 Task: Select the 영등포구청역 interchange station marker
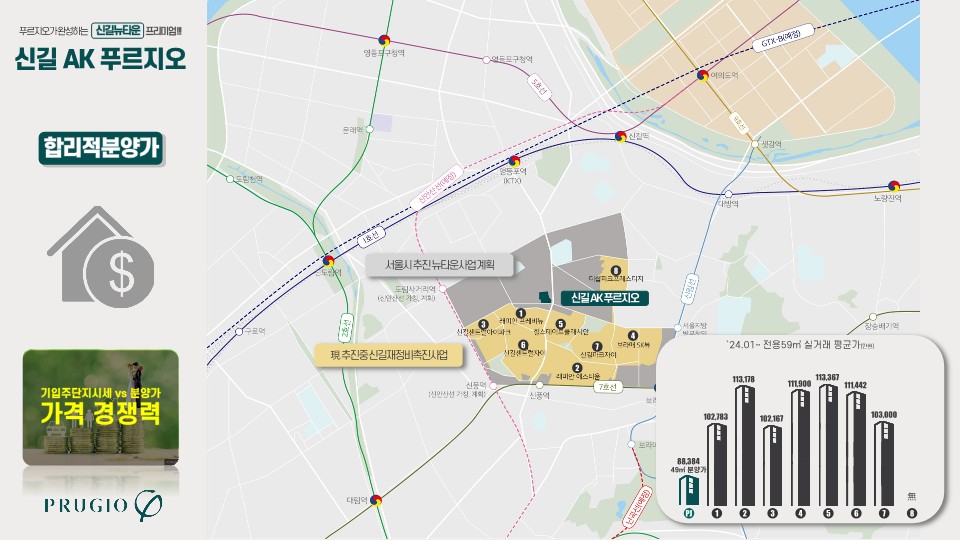[384, 40]
